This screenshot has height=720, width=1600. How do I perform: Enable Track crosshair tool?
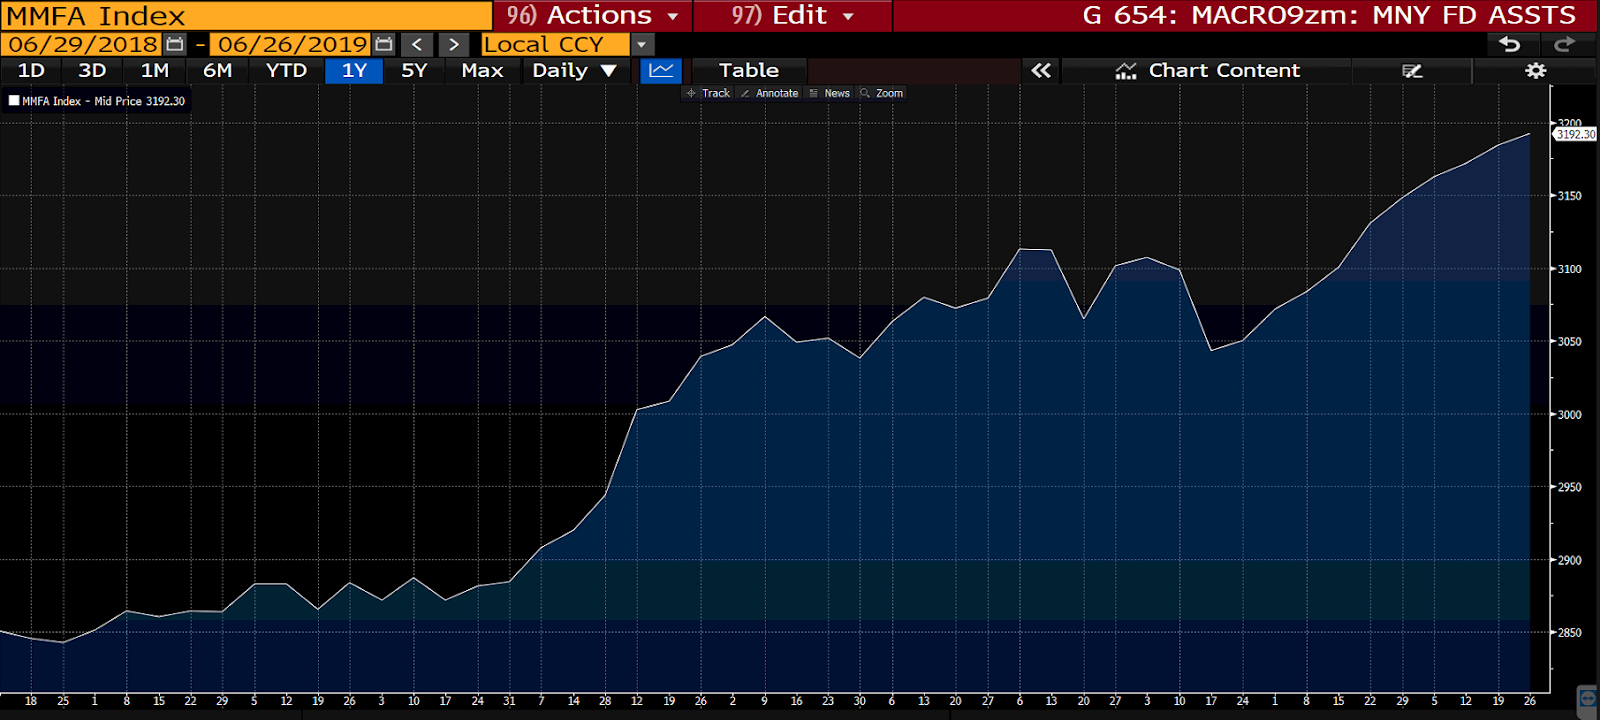[708, 93]
